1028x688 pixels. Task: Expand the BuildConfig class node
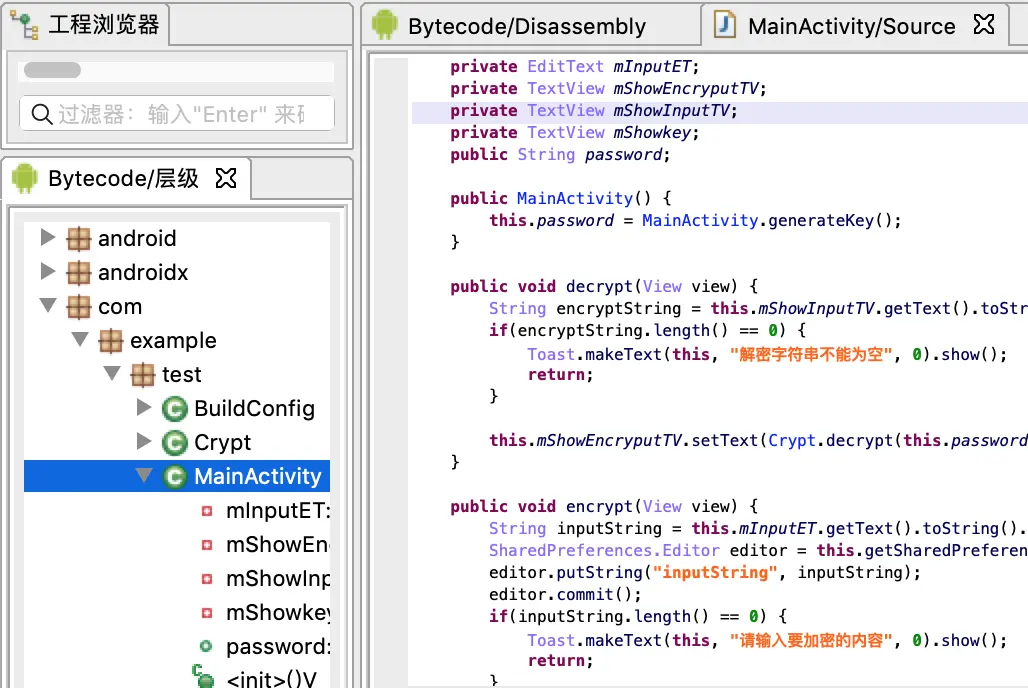144,408
